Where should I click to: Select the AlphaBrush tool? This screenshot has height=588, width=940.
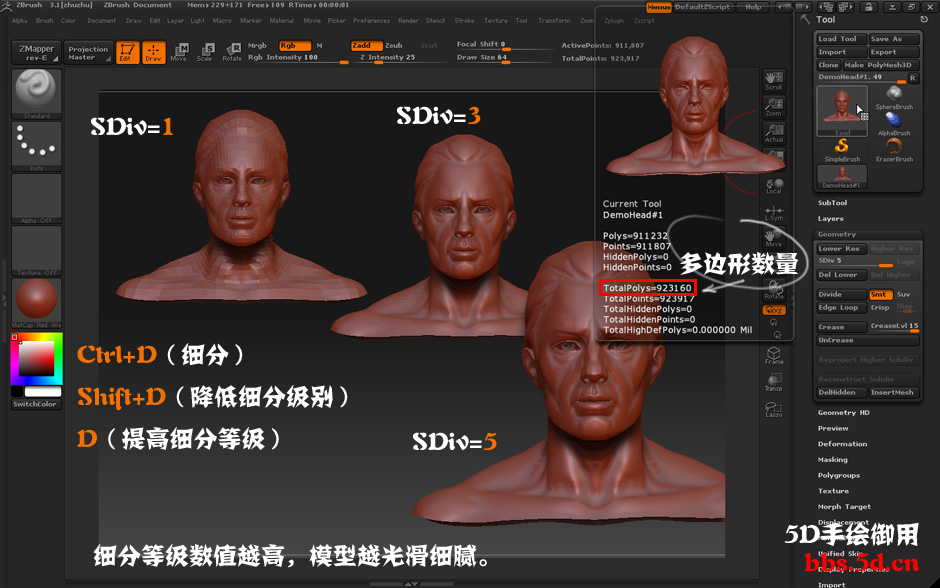(x=894, y=124)
